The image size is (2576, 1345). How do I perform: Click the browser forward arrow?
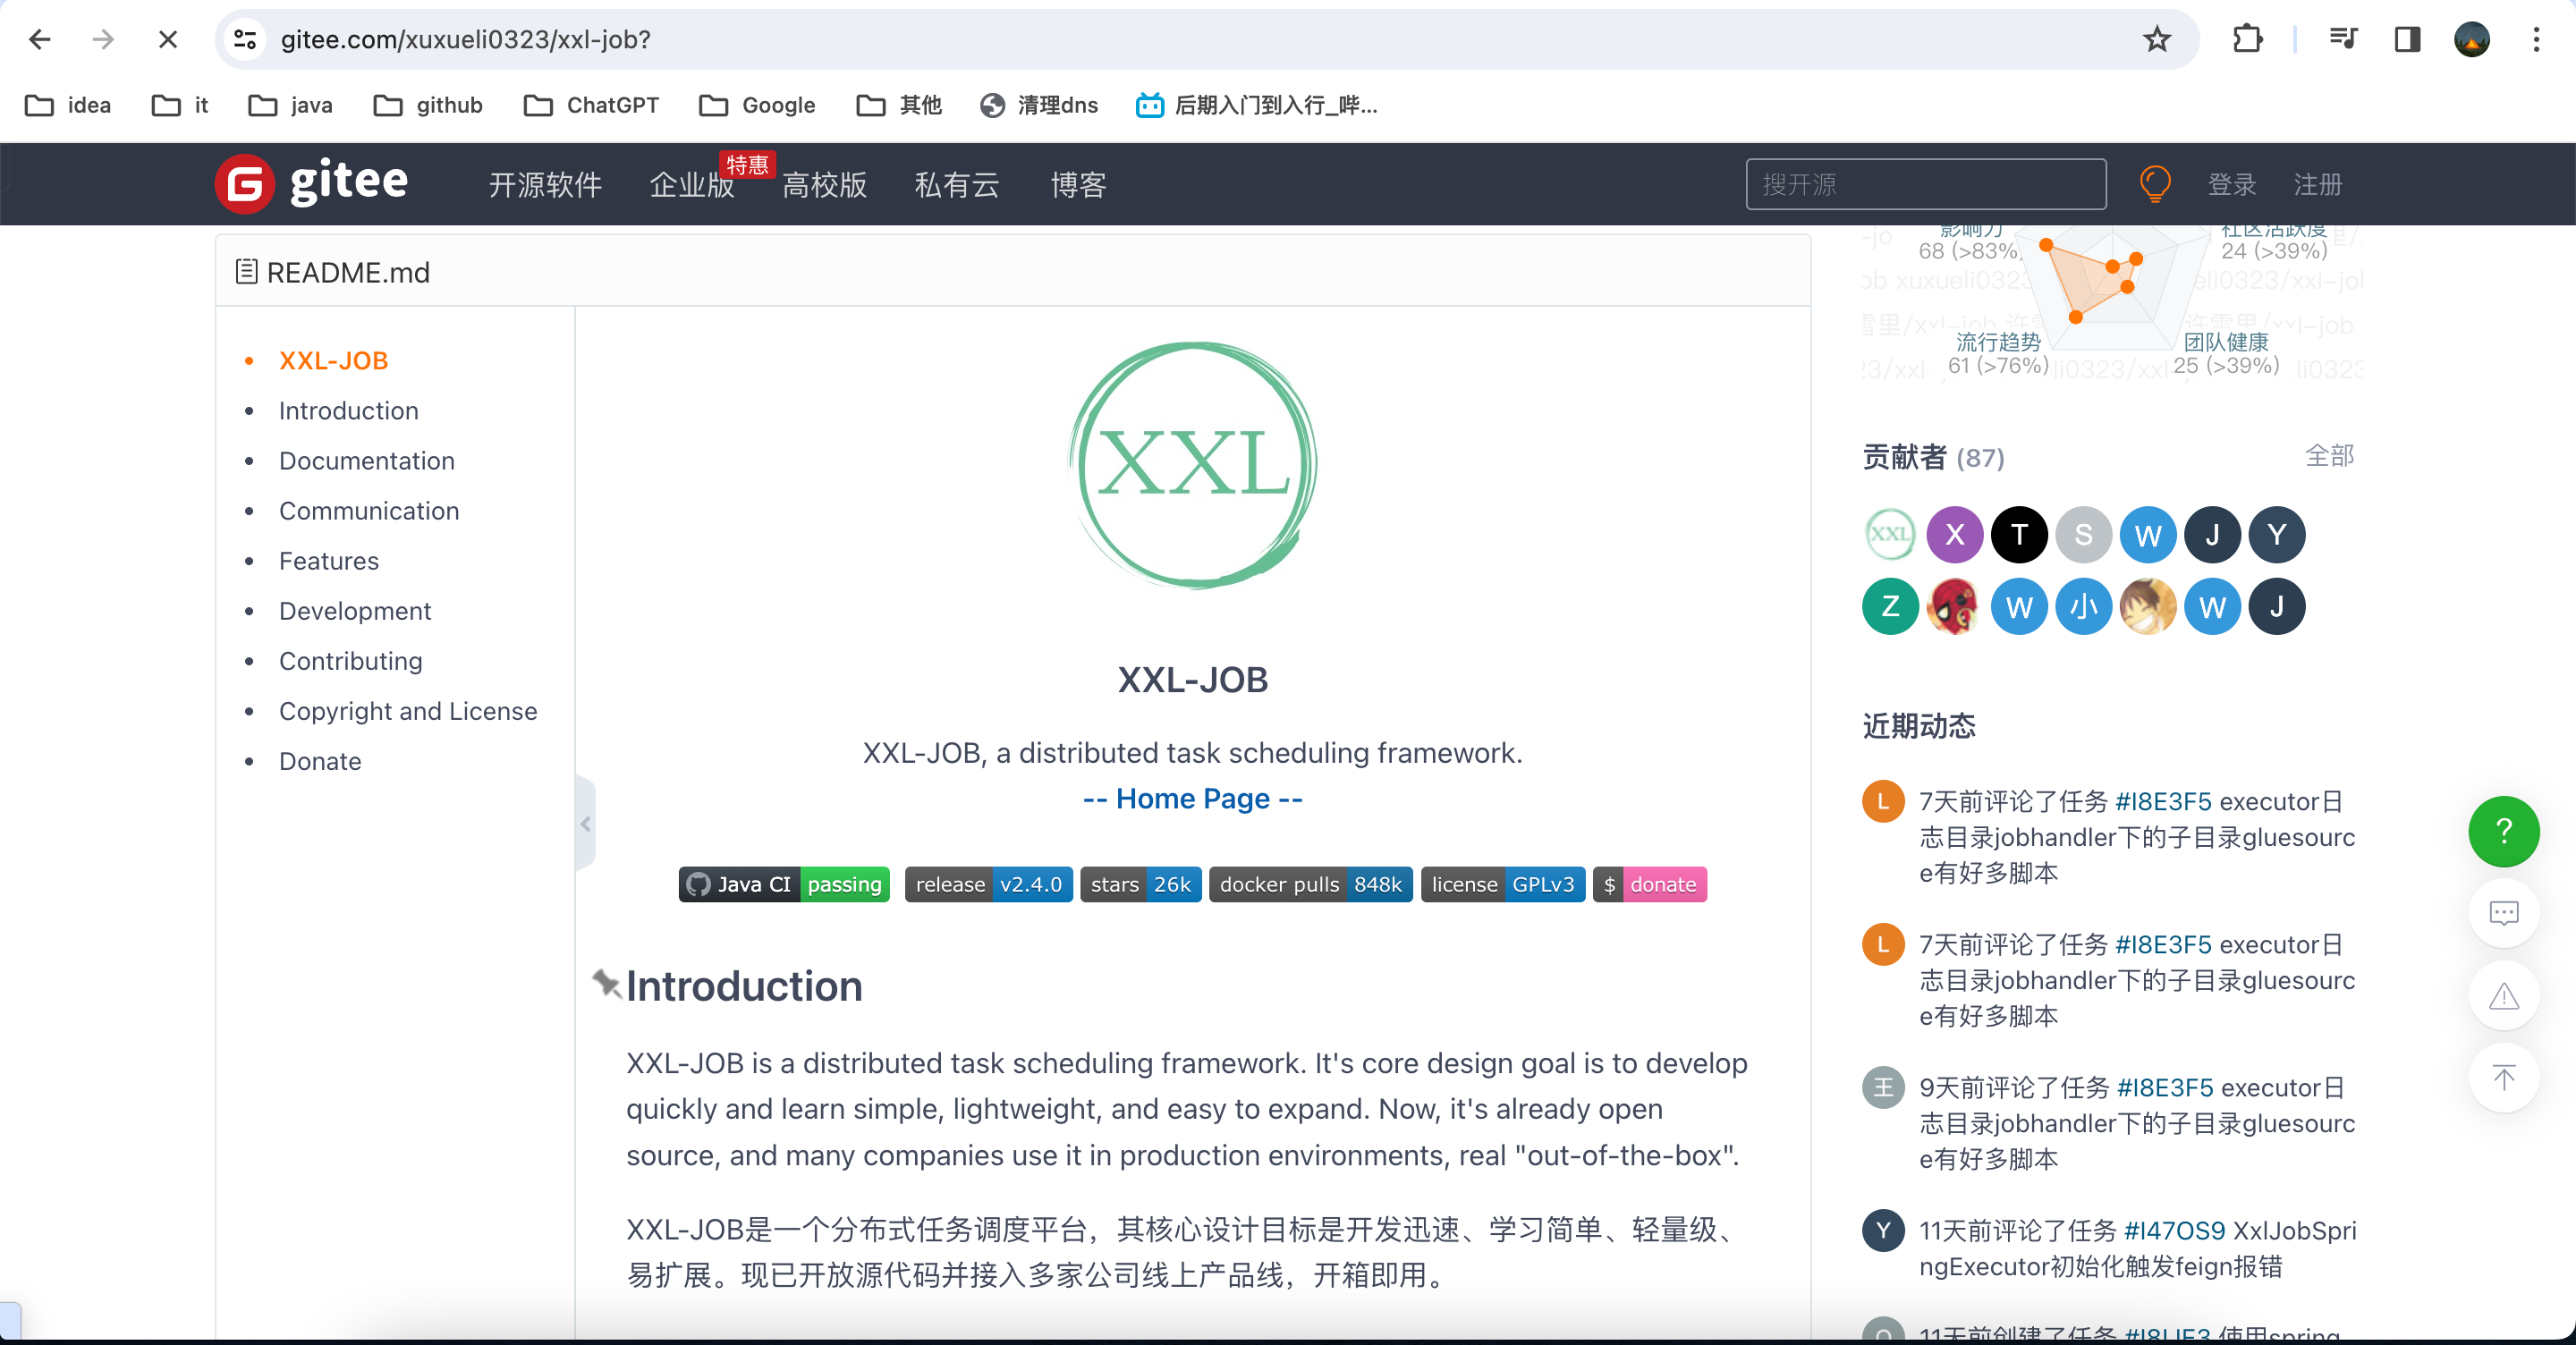103,39
